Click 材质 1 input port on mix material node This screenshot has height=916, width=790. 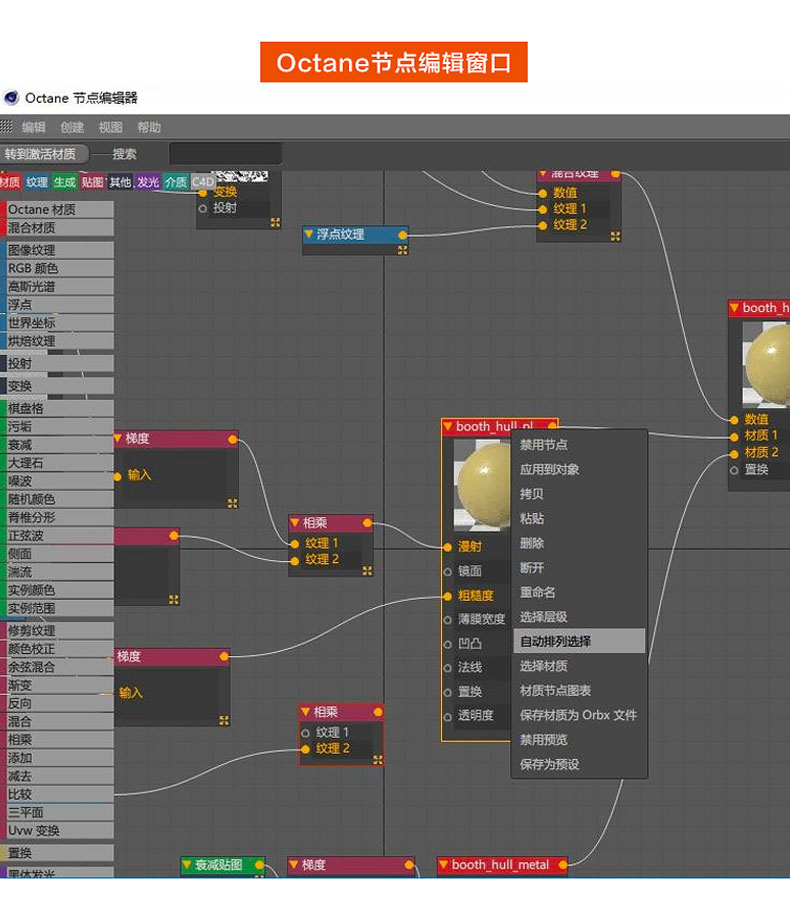click(x=734, y=436)
